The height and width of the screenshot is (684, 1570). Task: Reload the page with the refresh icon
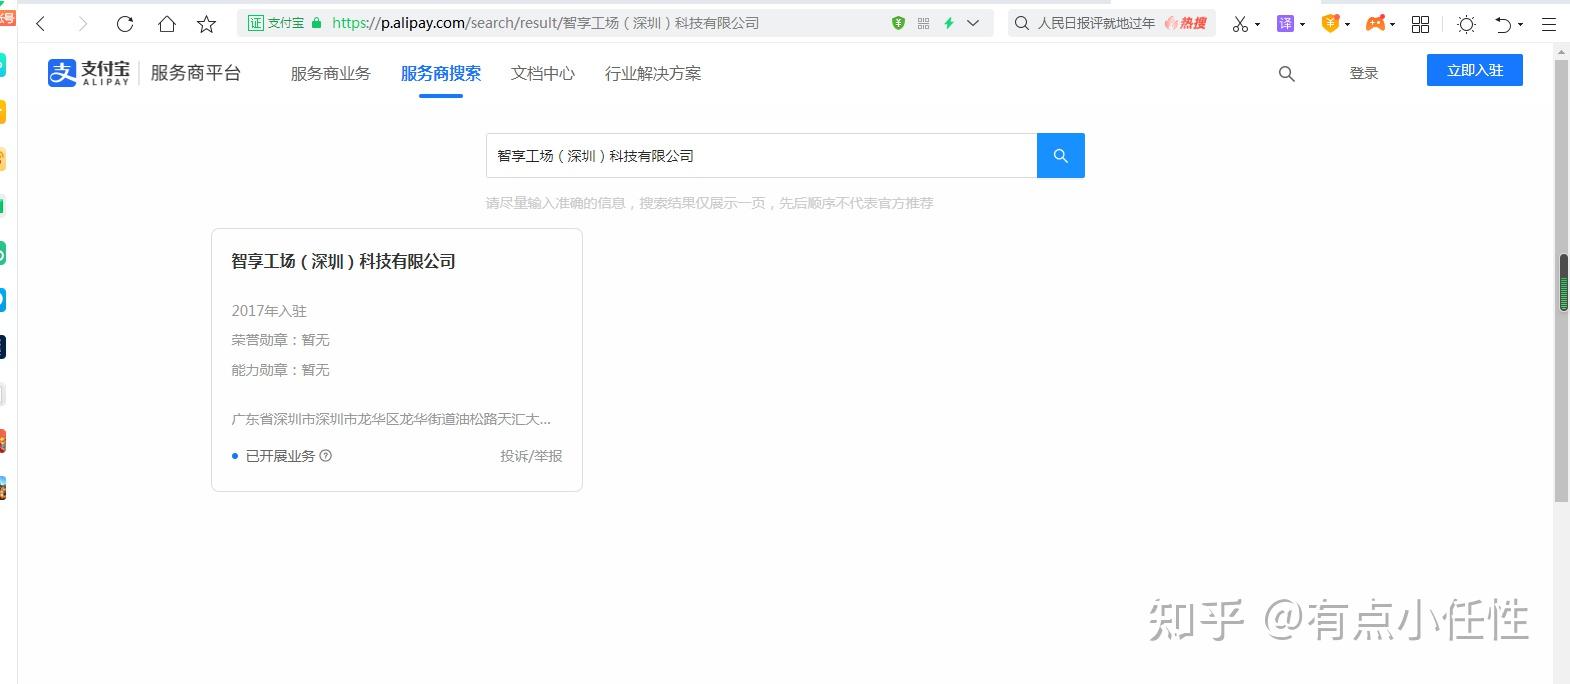tap(125, 23)
